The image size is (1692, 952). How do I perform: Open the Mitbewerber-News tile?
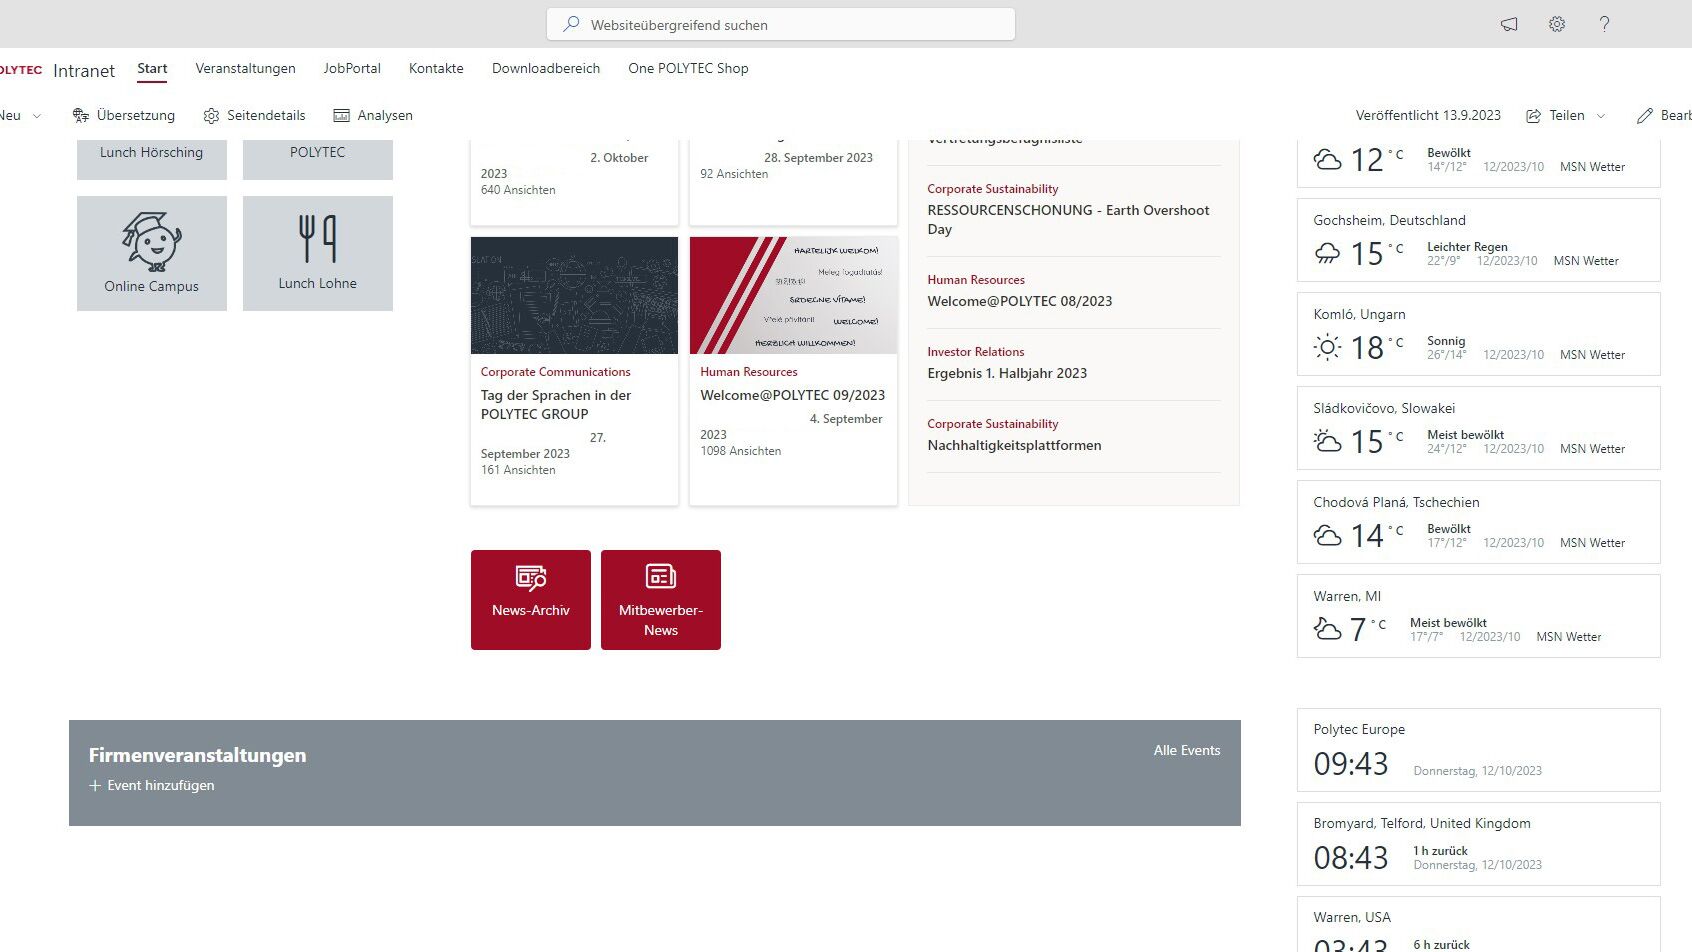[x=661, y=600]
